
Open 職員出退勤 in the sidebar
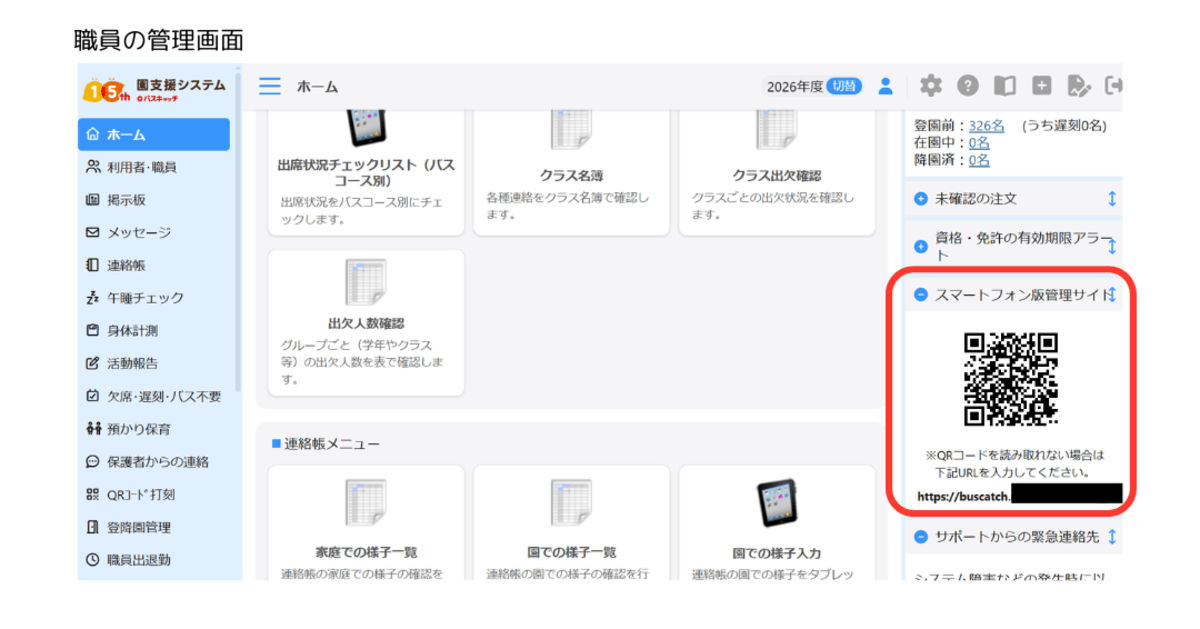click(x=154, y=560)
